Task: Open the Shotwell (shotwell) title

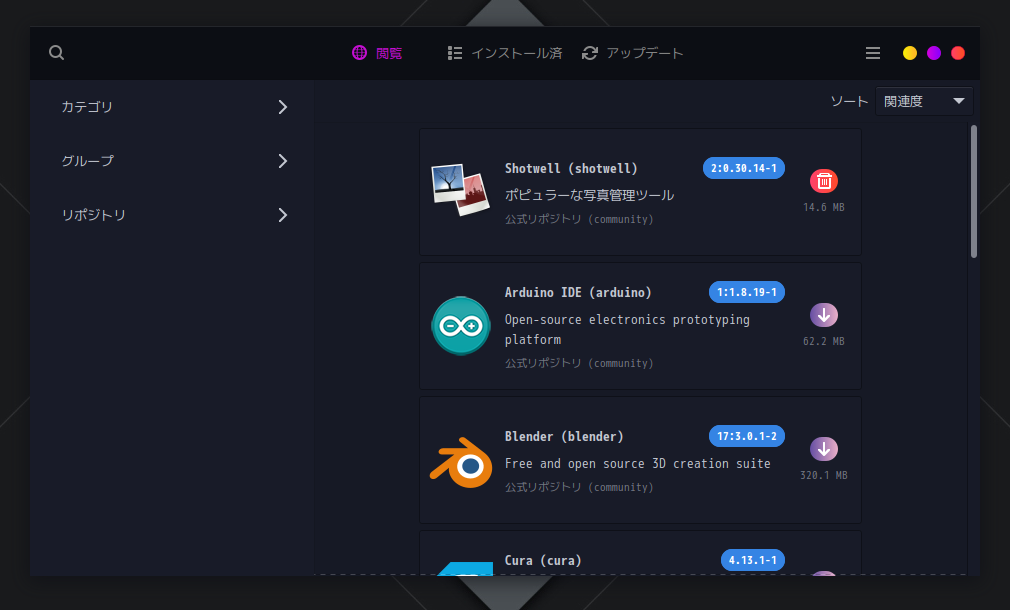Action: [x=571, y=168]
